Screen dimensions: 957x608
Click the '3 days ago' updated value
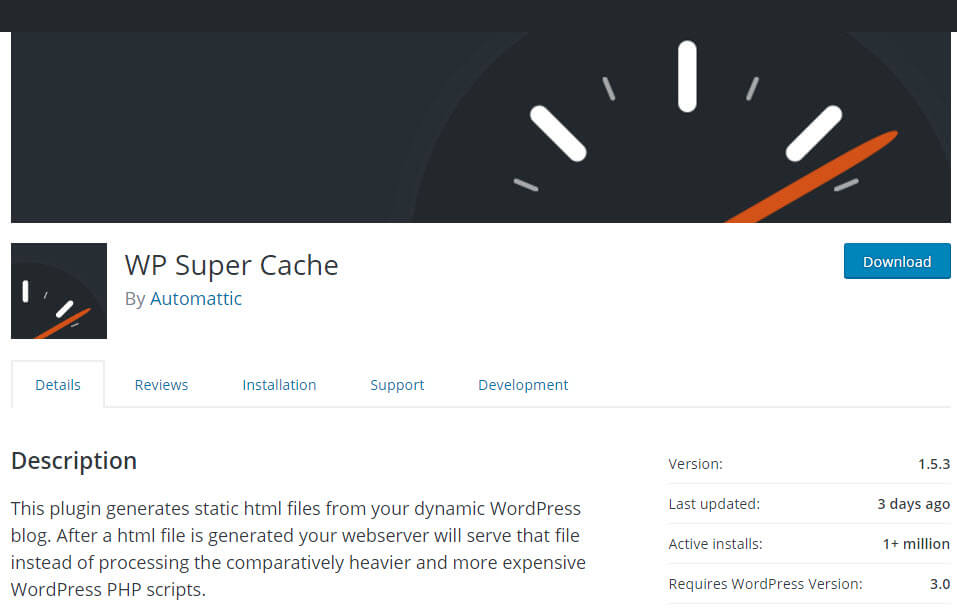(914, 504)
